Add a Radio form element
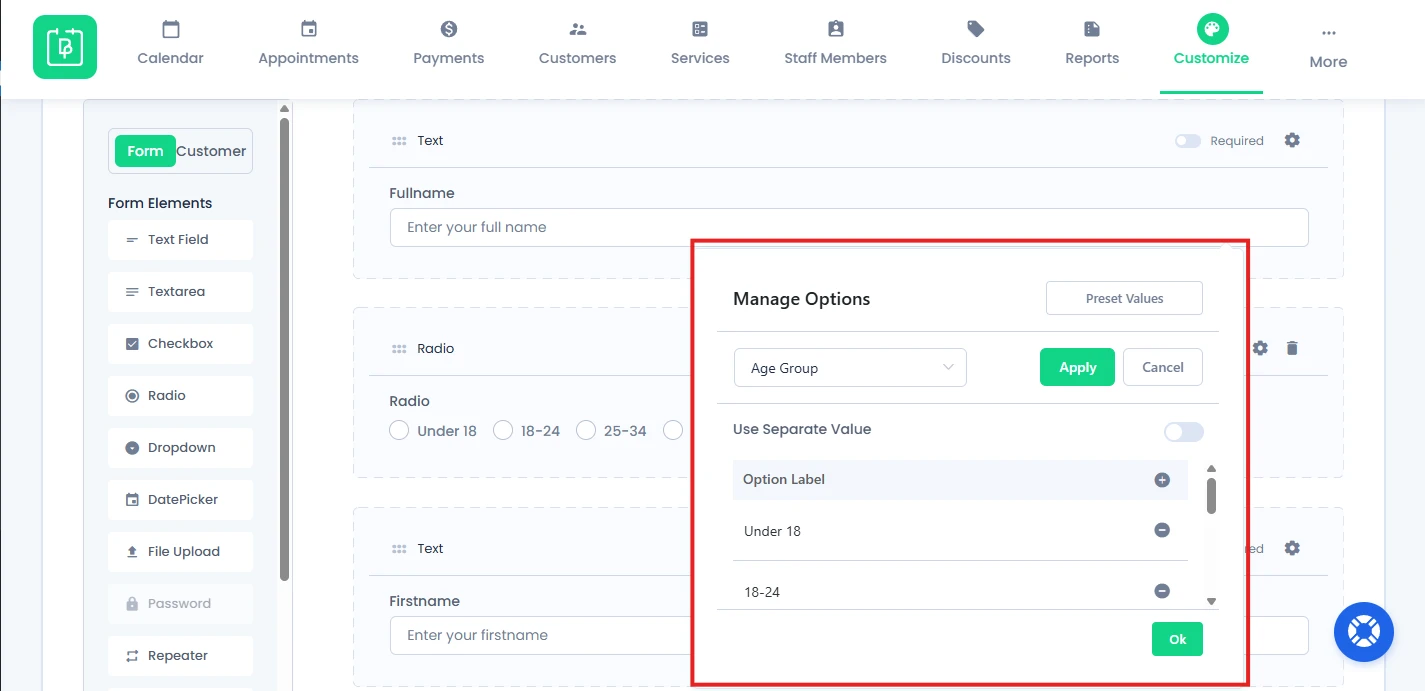The height and width of the screenshot is (691, 1425). (180, 396)
